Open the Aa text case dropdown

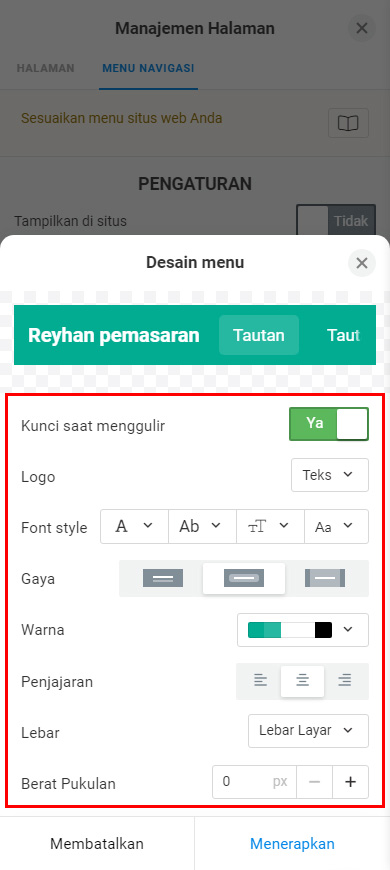336,527
